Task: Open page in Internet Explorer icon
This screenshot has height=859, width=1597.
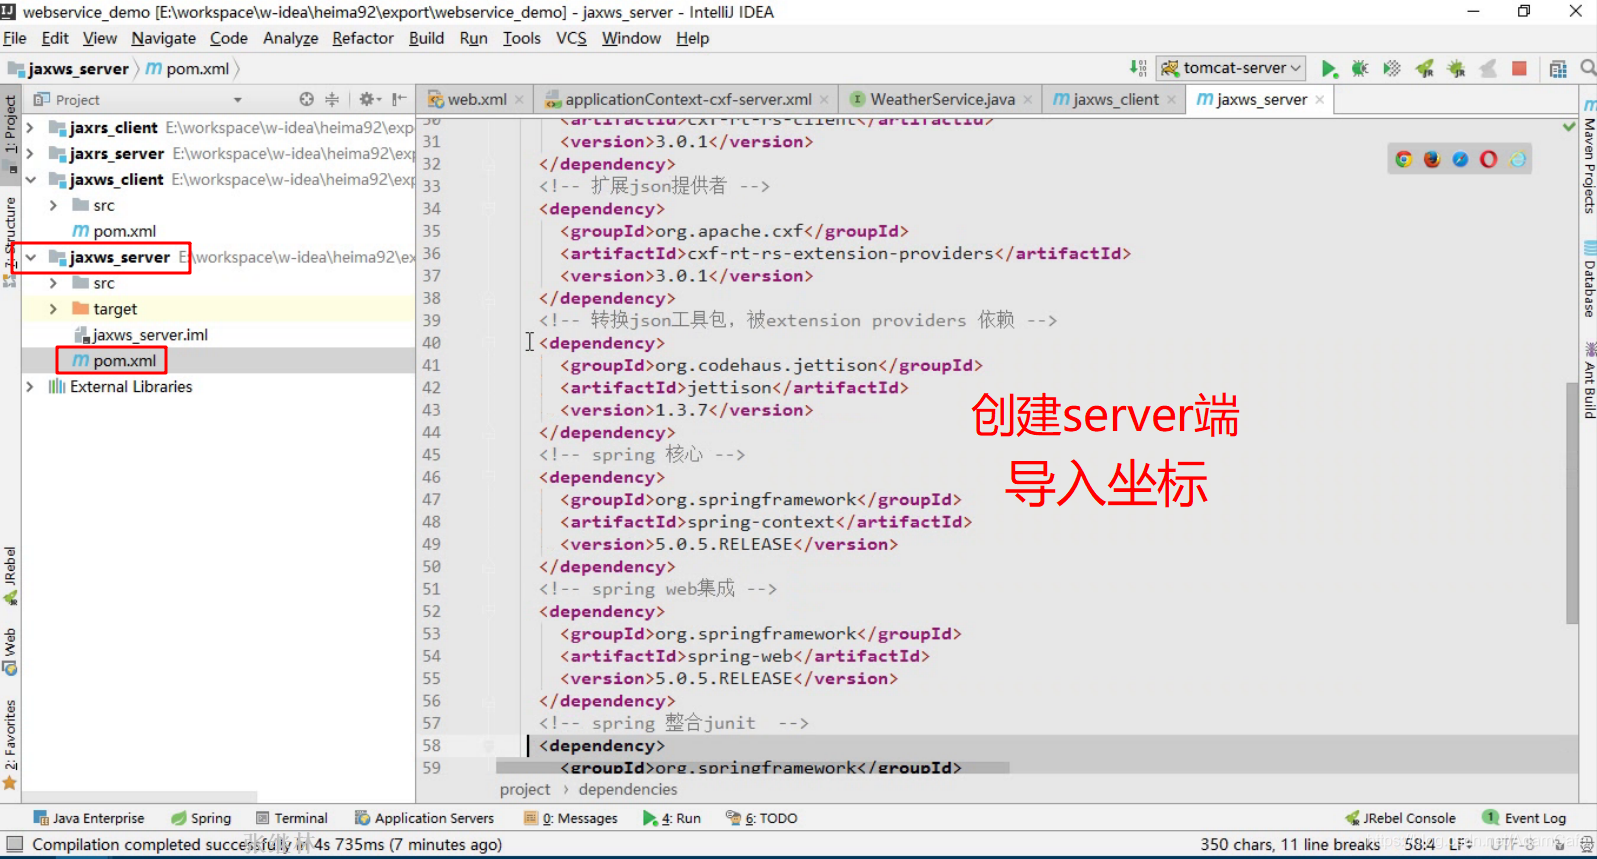Action: [x=1518, y=159]
